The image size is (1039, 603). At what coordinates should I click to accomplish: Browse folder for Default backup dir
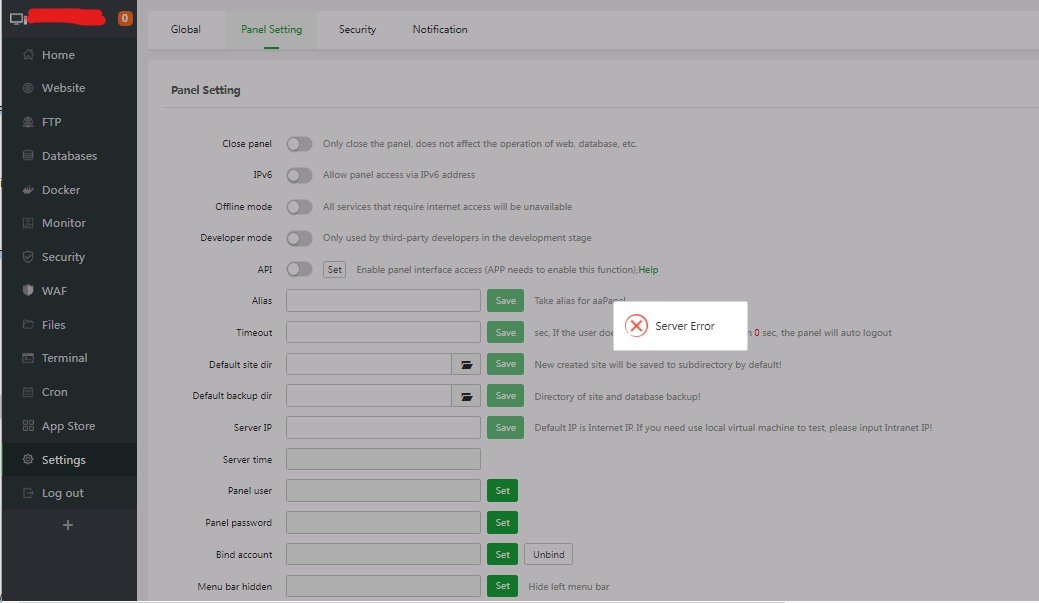[466, 396]
